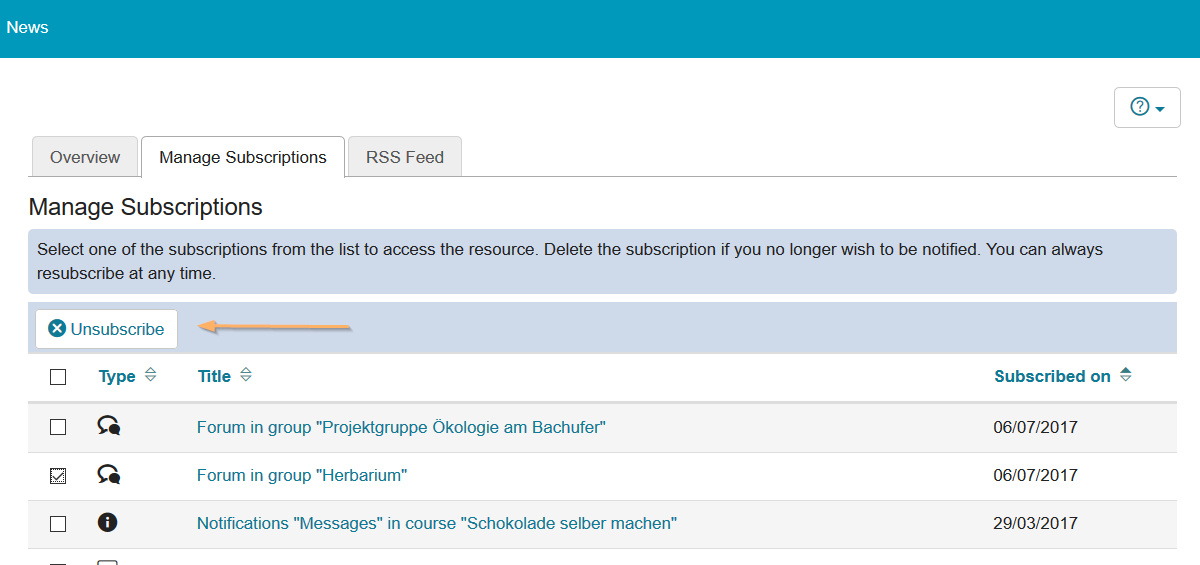Sort by Subscribed on arrows icon
The height and width of the screenshot is (565, 1200).
pyautogui.click(x=1126, y=376)
